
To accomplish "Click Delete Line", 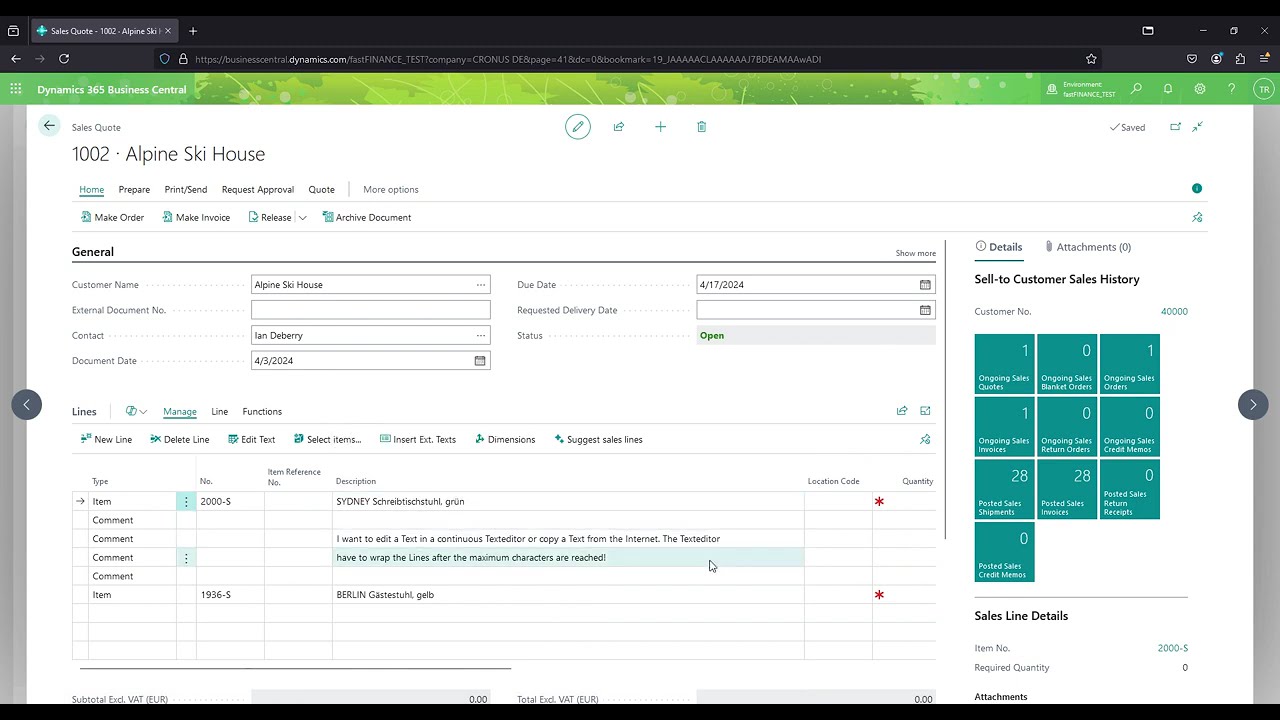I will [180, 439].
